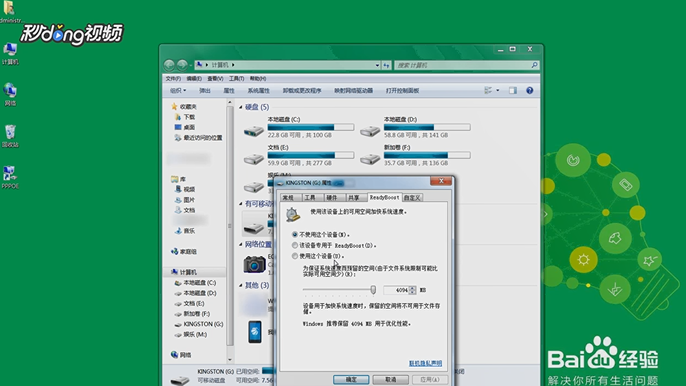Open the 计算机 desktop icon
This screenshot has width=686, height=386.
pos(10,53)
